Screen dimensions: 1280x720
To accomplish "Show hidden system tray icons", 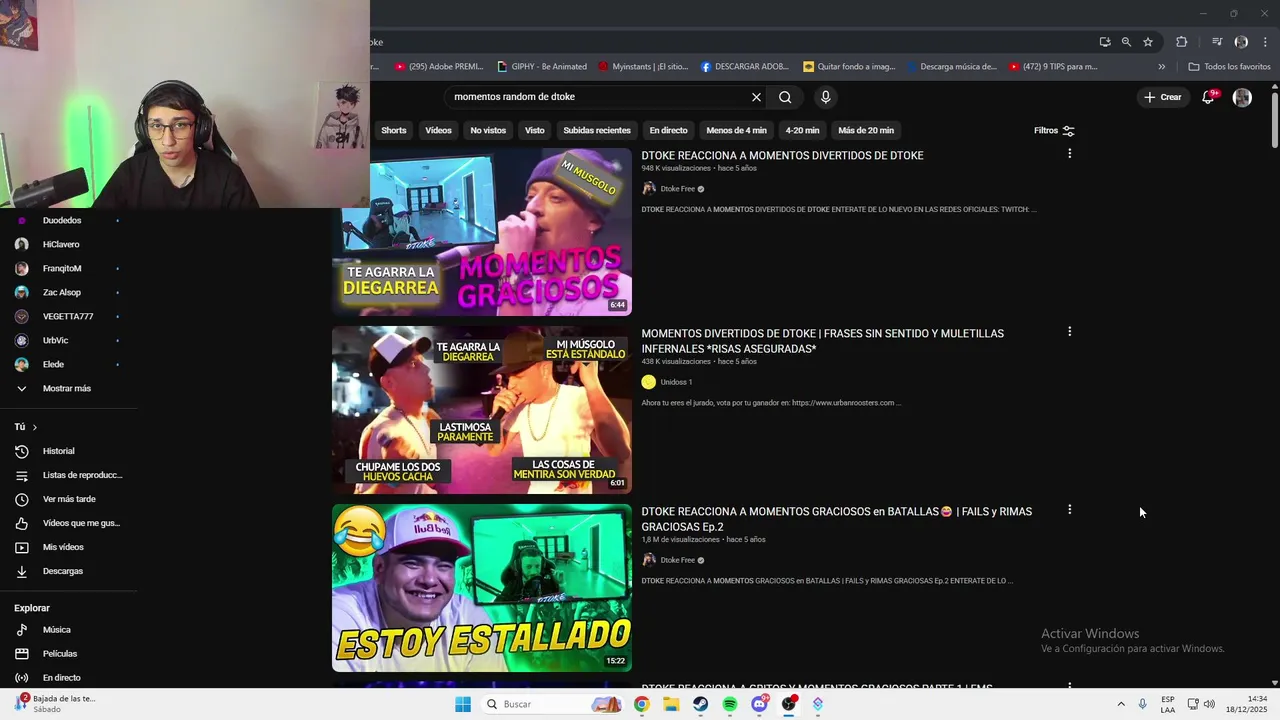I will [1121, 704].
